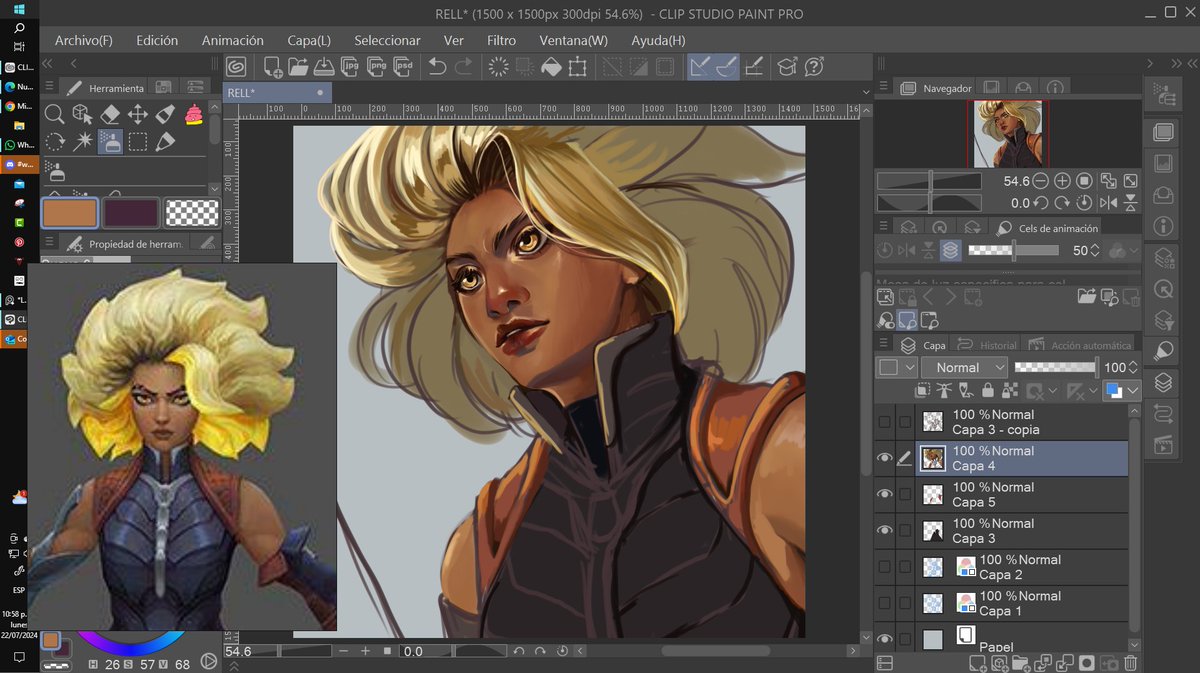The width and height of the screenshot is (1200, 673).
Task: Click the layer opacity slider
Action: point(1056,367)
